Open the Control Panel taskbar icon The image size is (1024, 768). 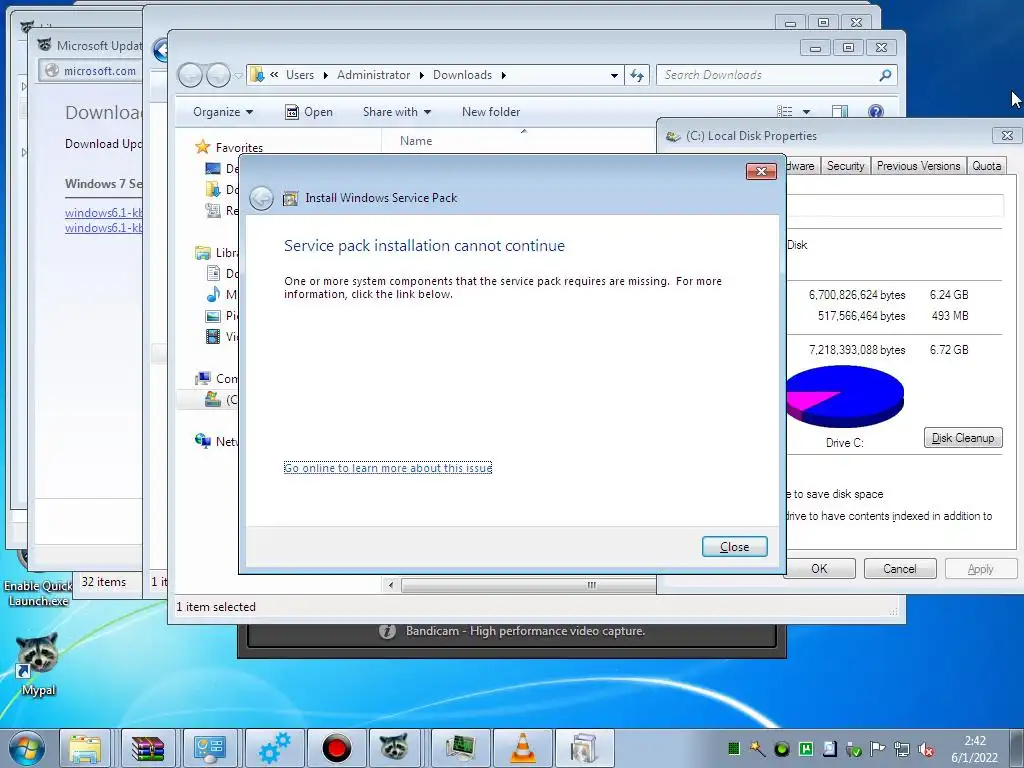210,749
